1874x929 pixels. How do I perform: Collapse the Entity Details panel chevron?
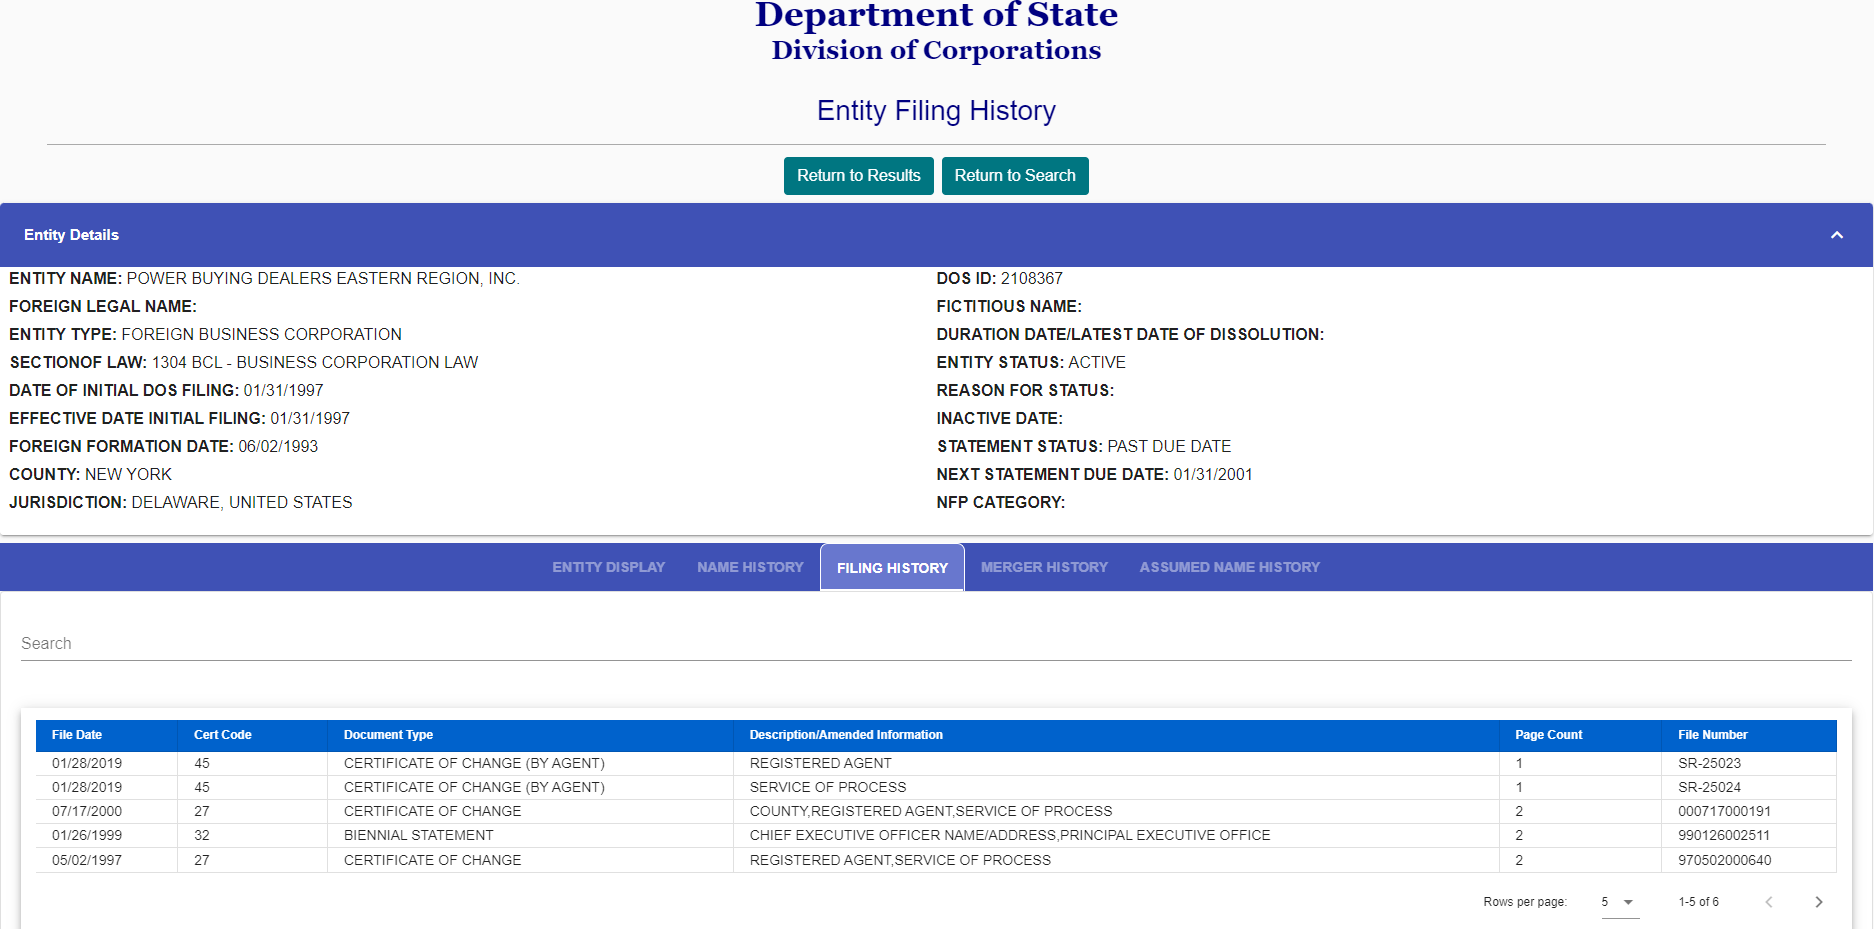1836,235
